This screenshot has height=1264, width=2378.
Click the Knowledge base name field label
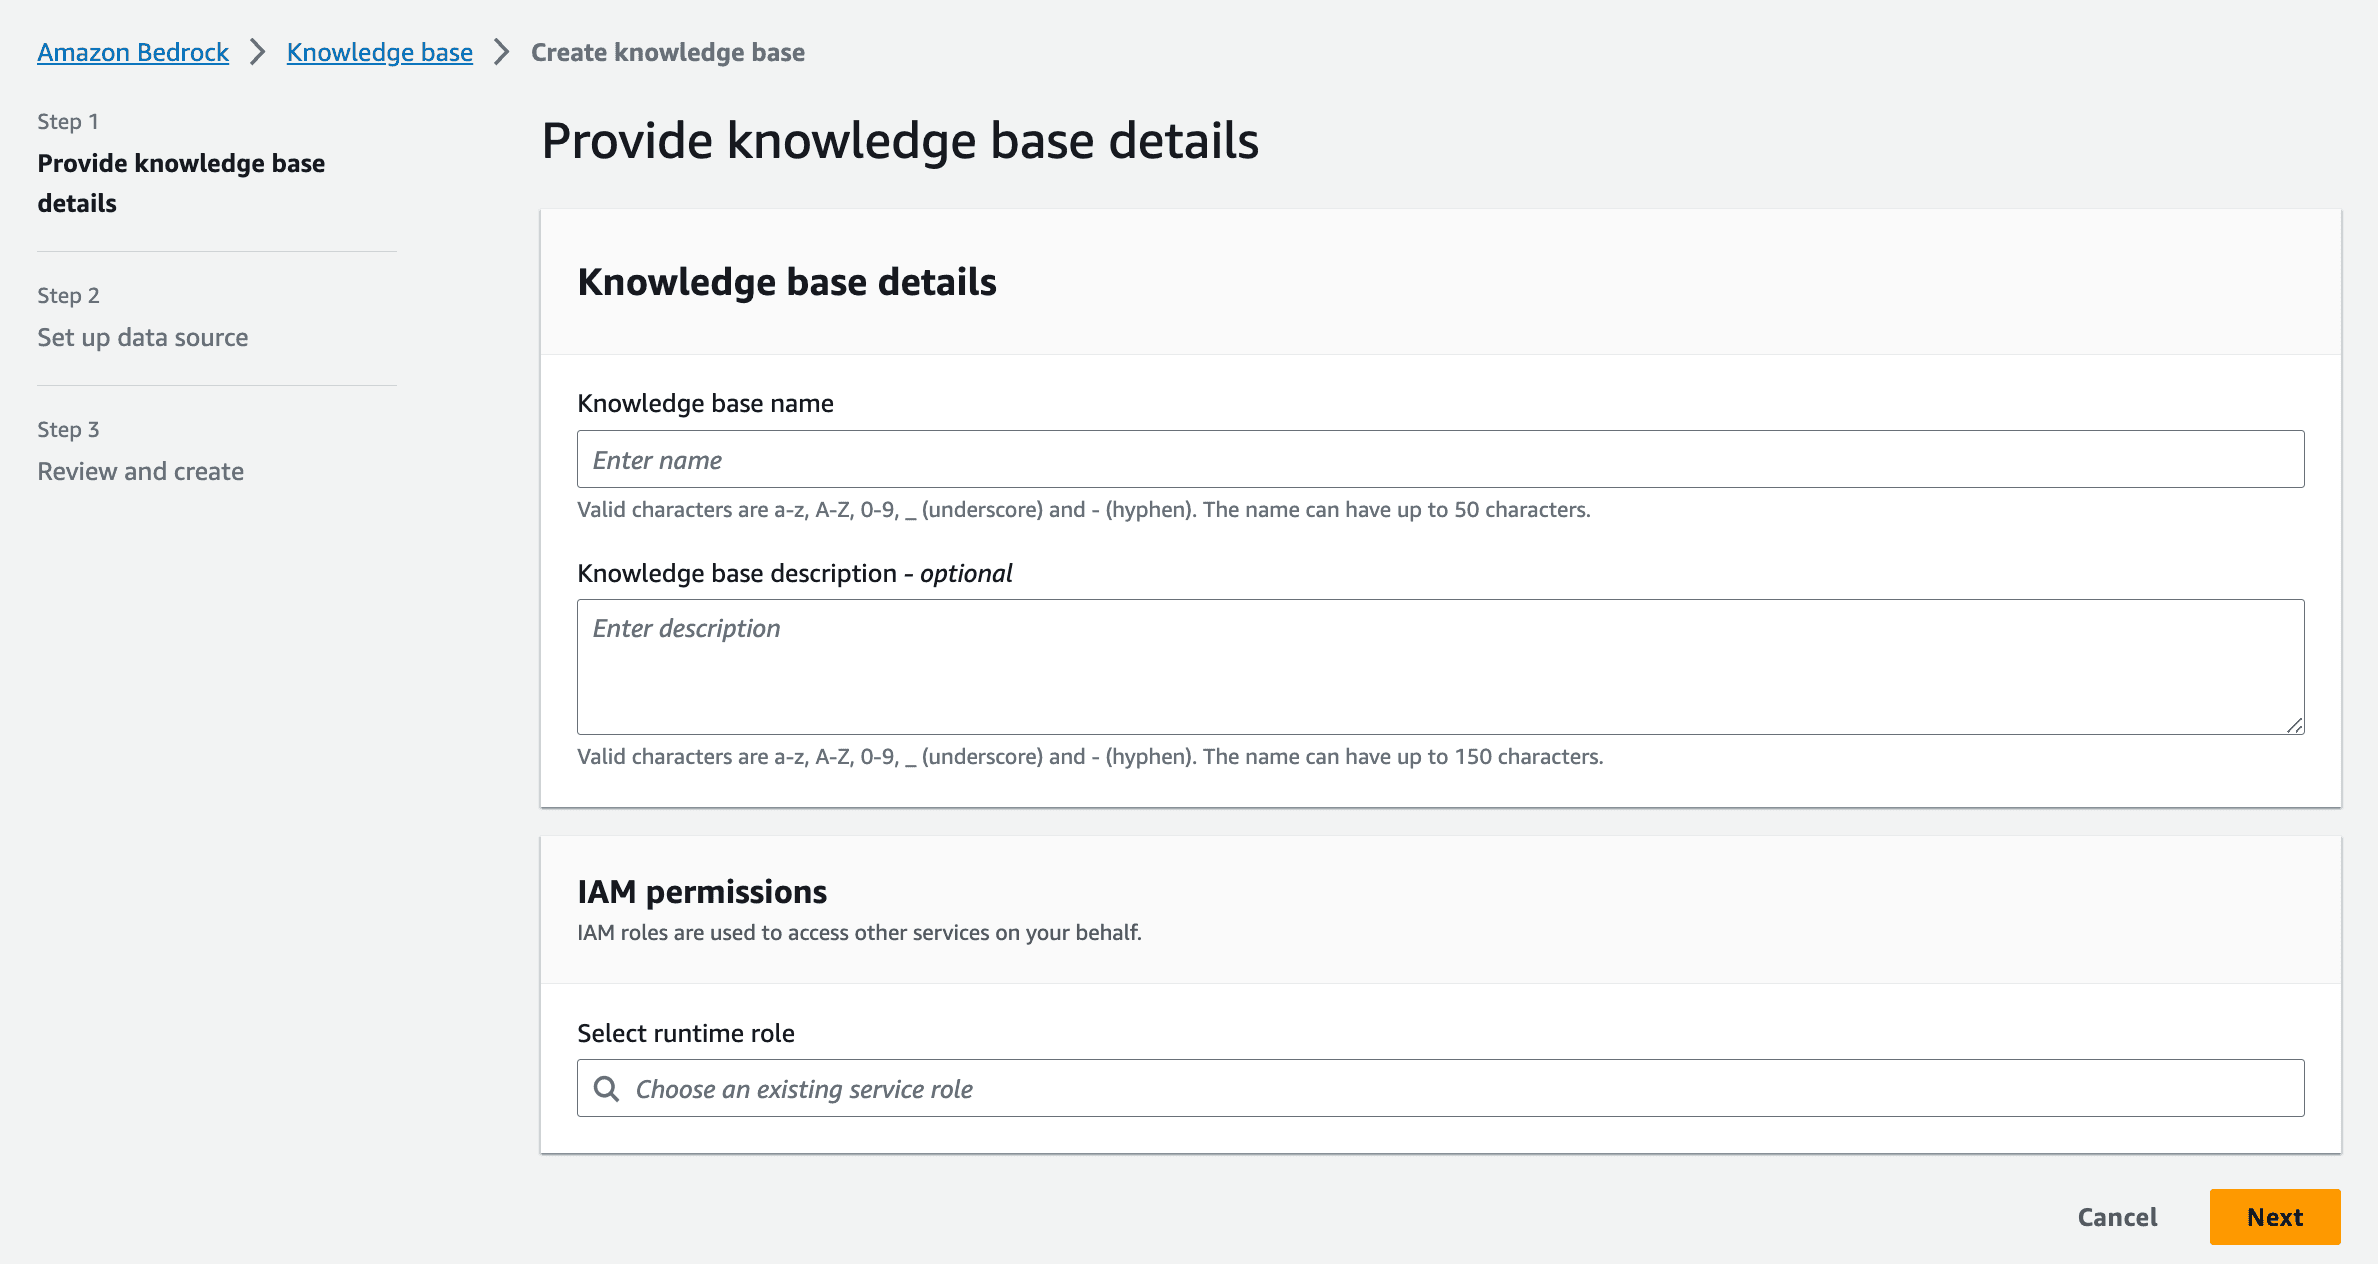[x=705, y=402]
